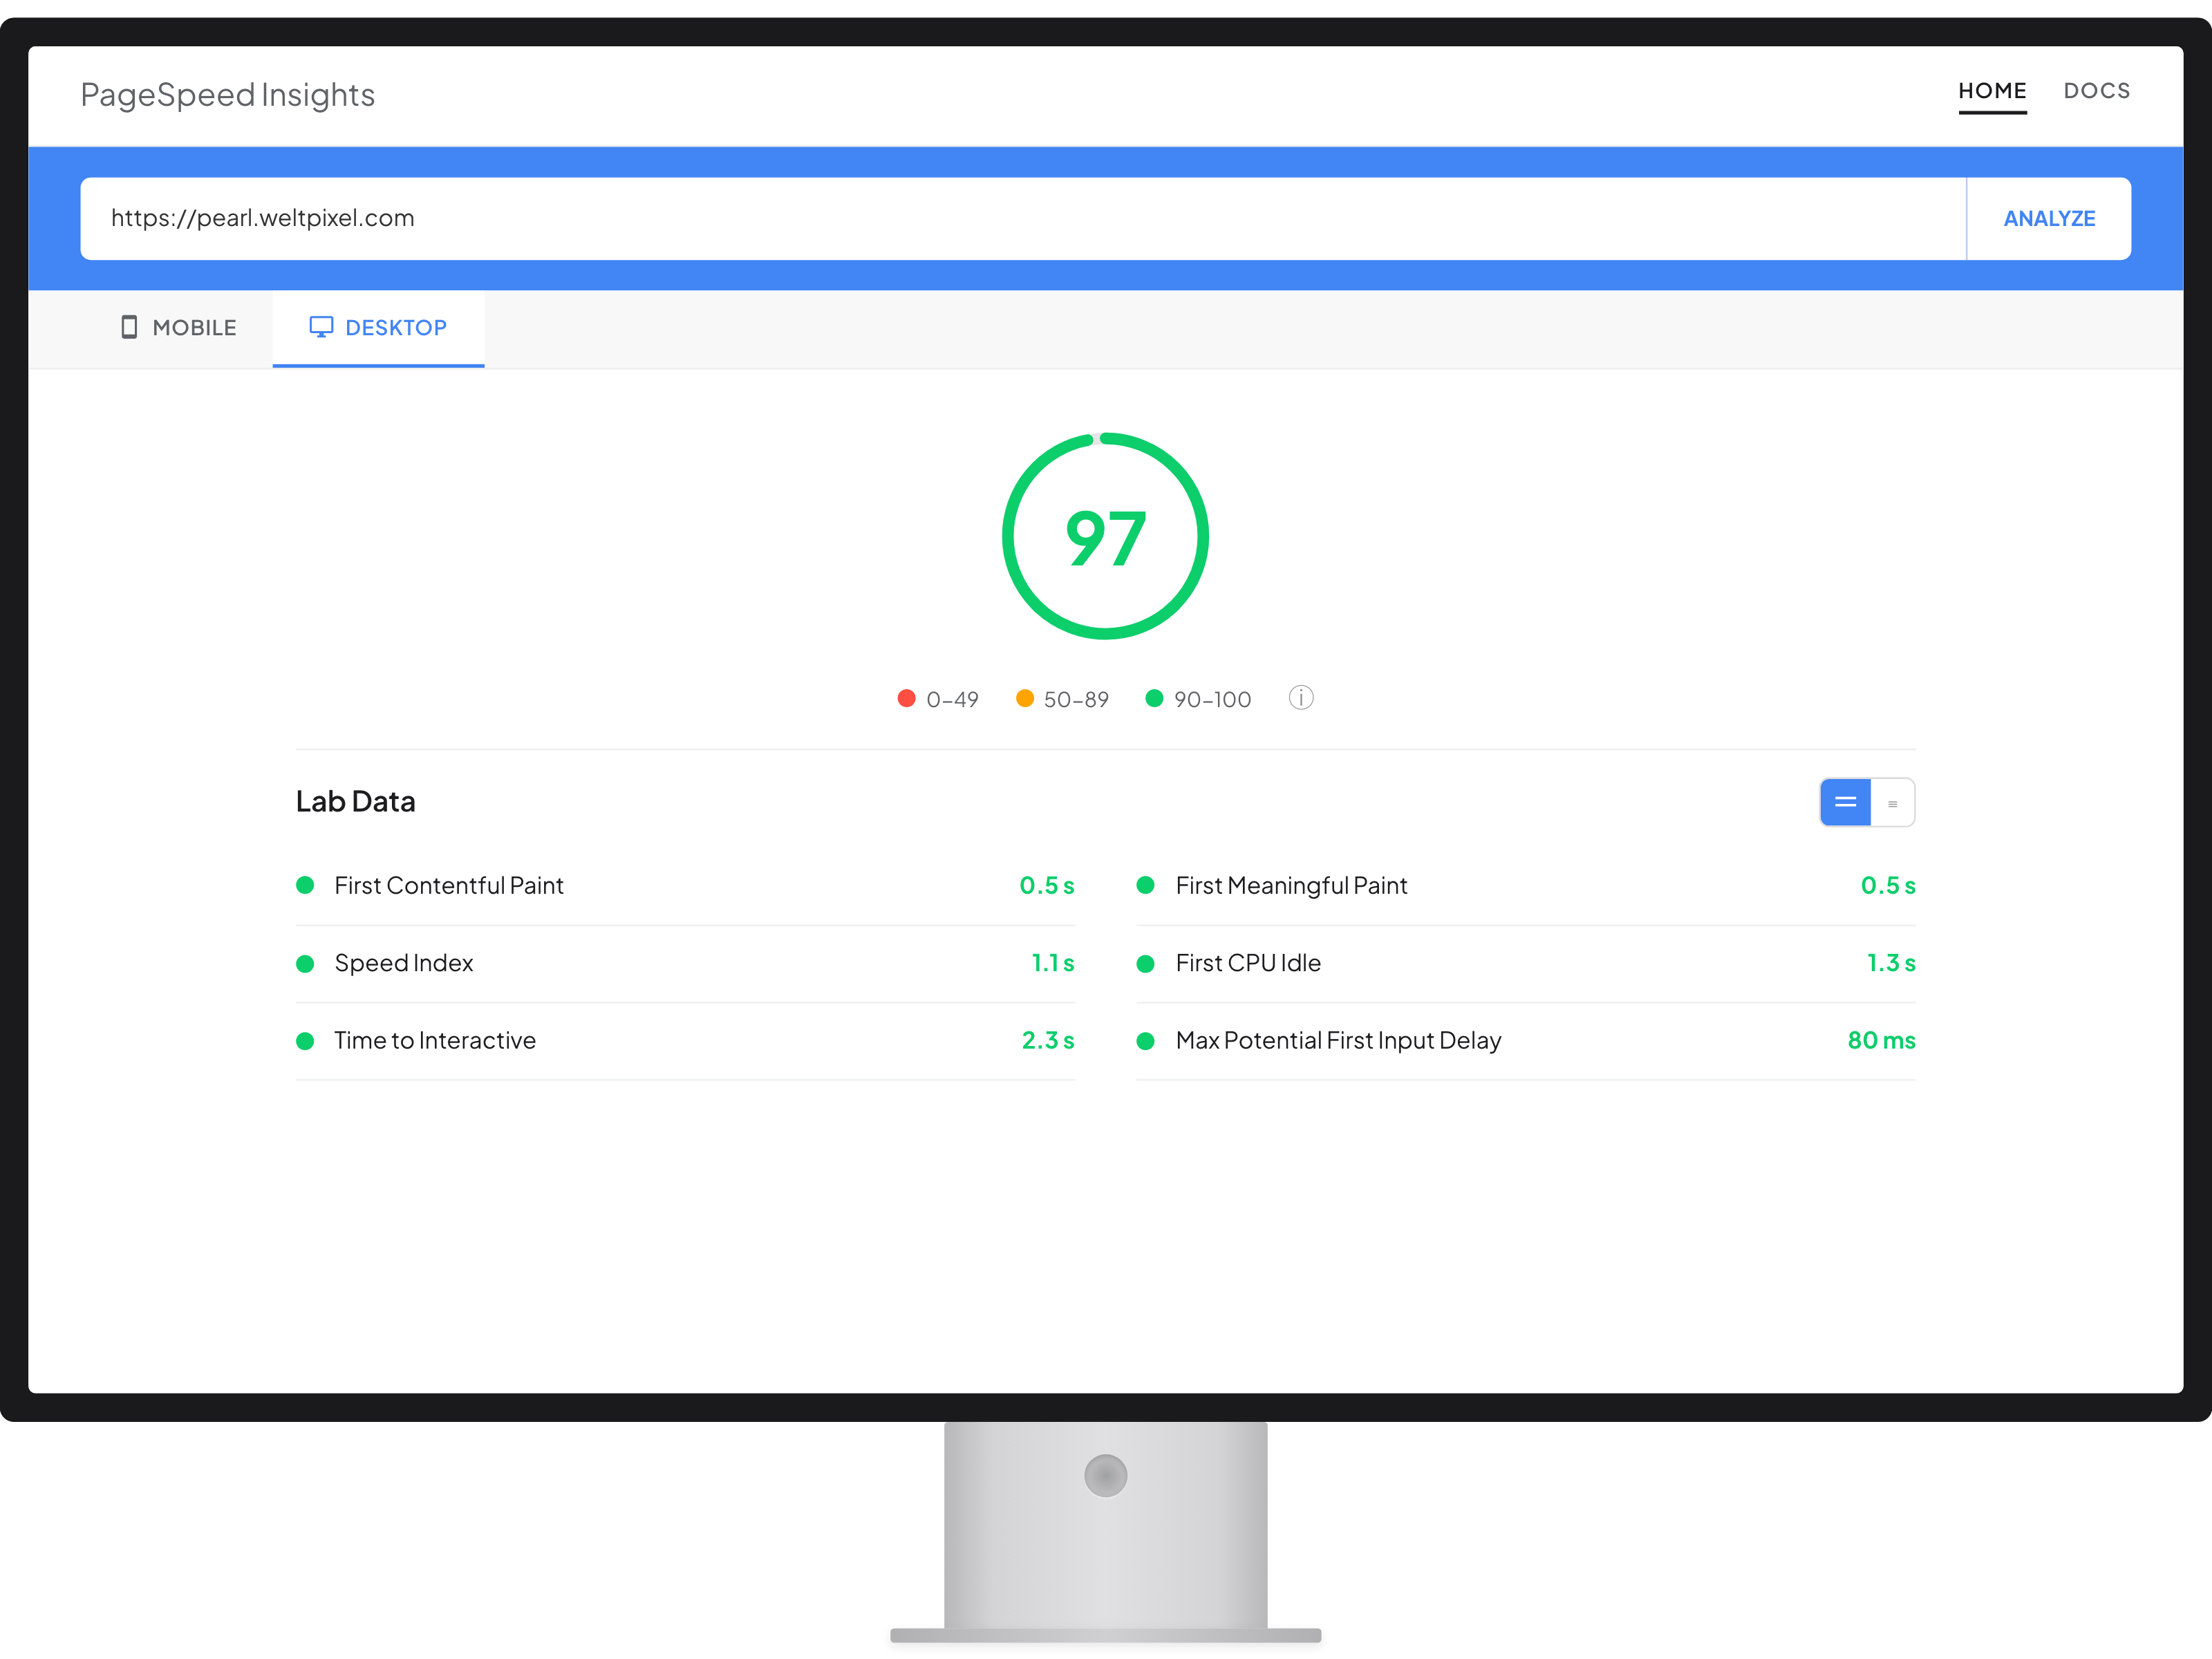Switch to the MOBILE tab
The width and height of the screenshot is (2212, 1659).
tap(178, 328)
